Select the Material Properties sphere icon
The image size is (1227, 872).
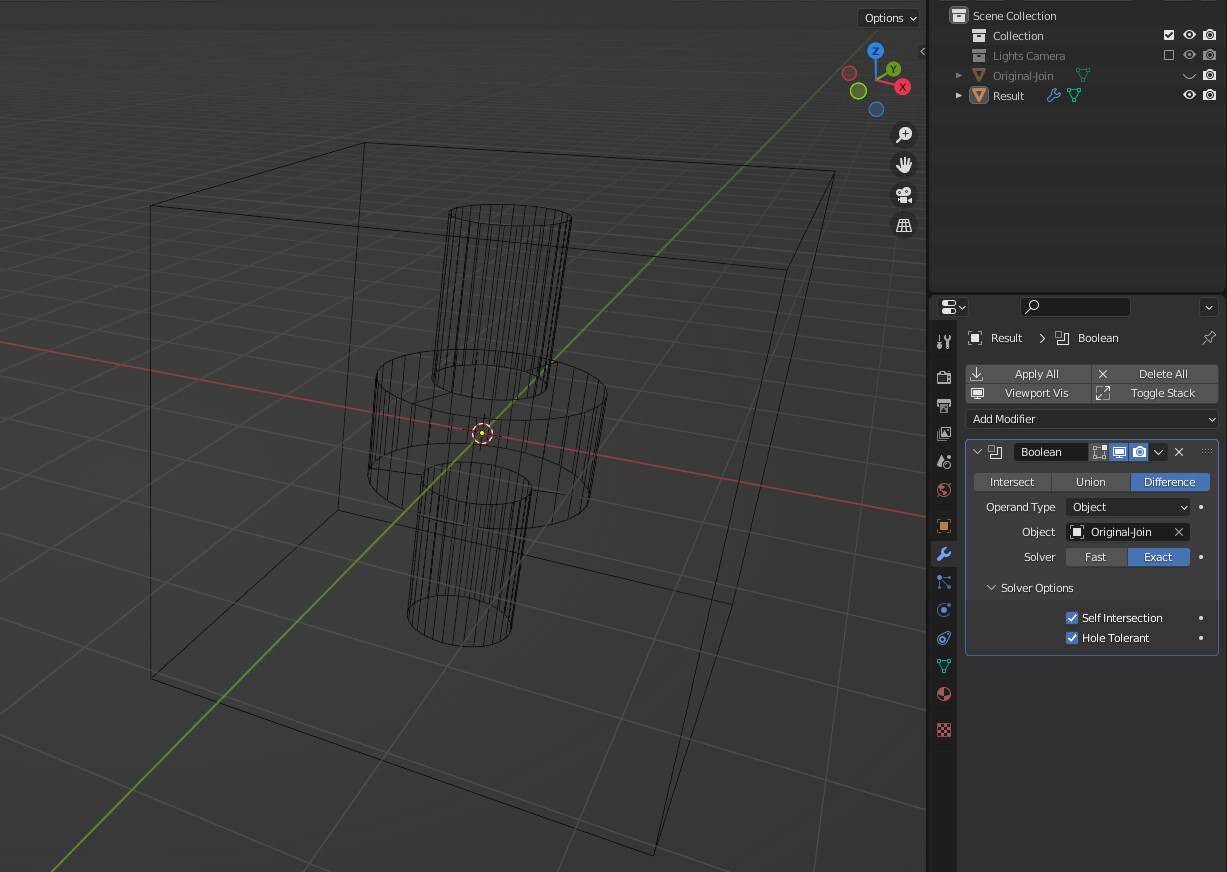943,694
